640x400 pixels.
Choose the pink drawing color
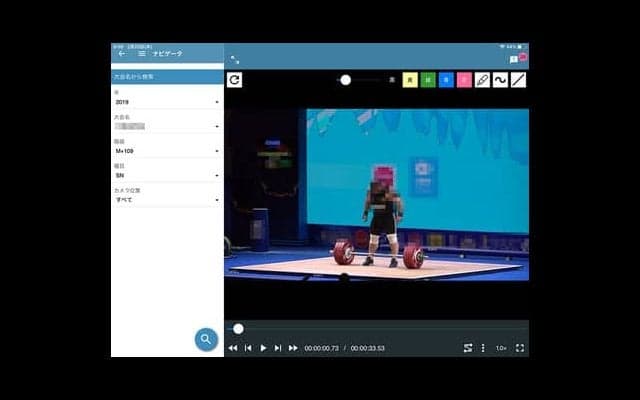click(x=464, y=80)
